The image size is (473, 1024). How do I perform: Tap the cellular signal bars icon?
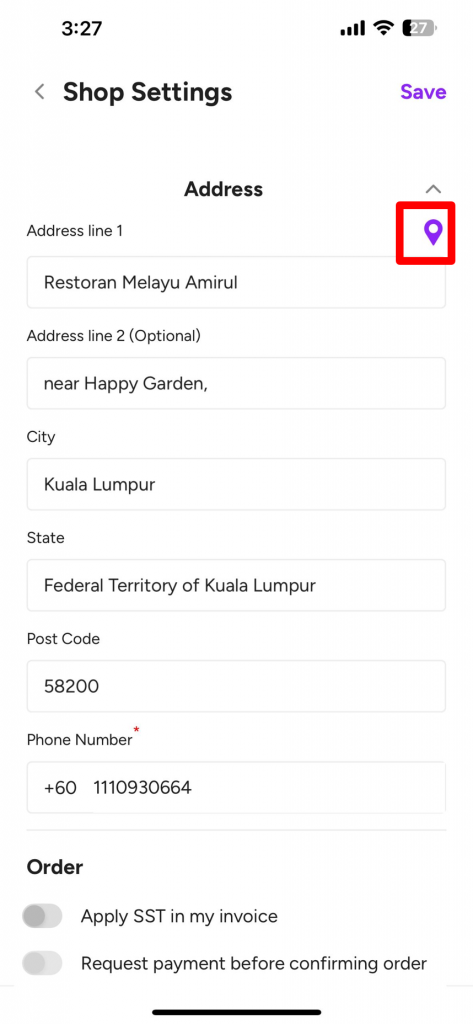pos(353,28)
